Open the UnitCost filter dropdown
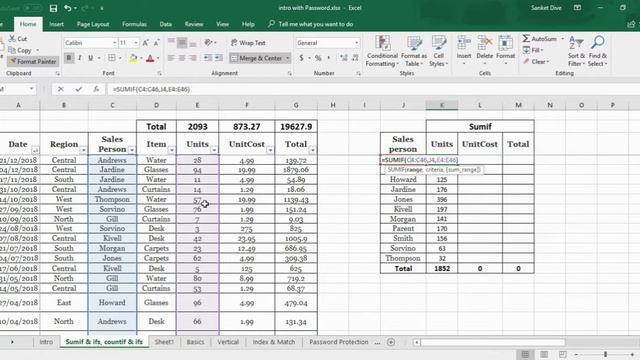This screenshot has height=360, width=640. 270,150
